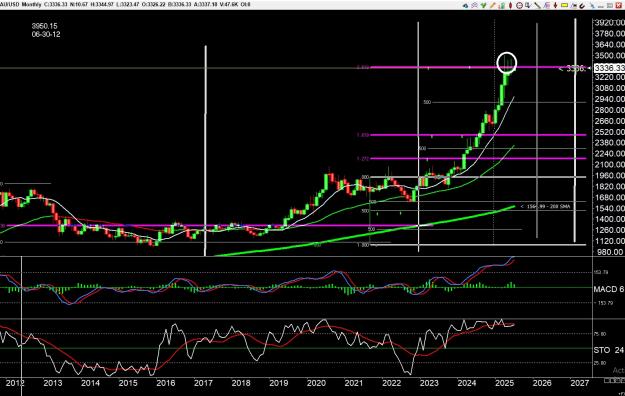Screen dimensions: 625x396
Task: Click the 2022 year label on time axis
Action: tap(391, 383)
